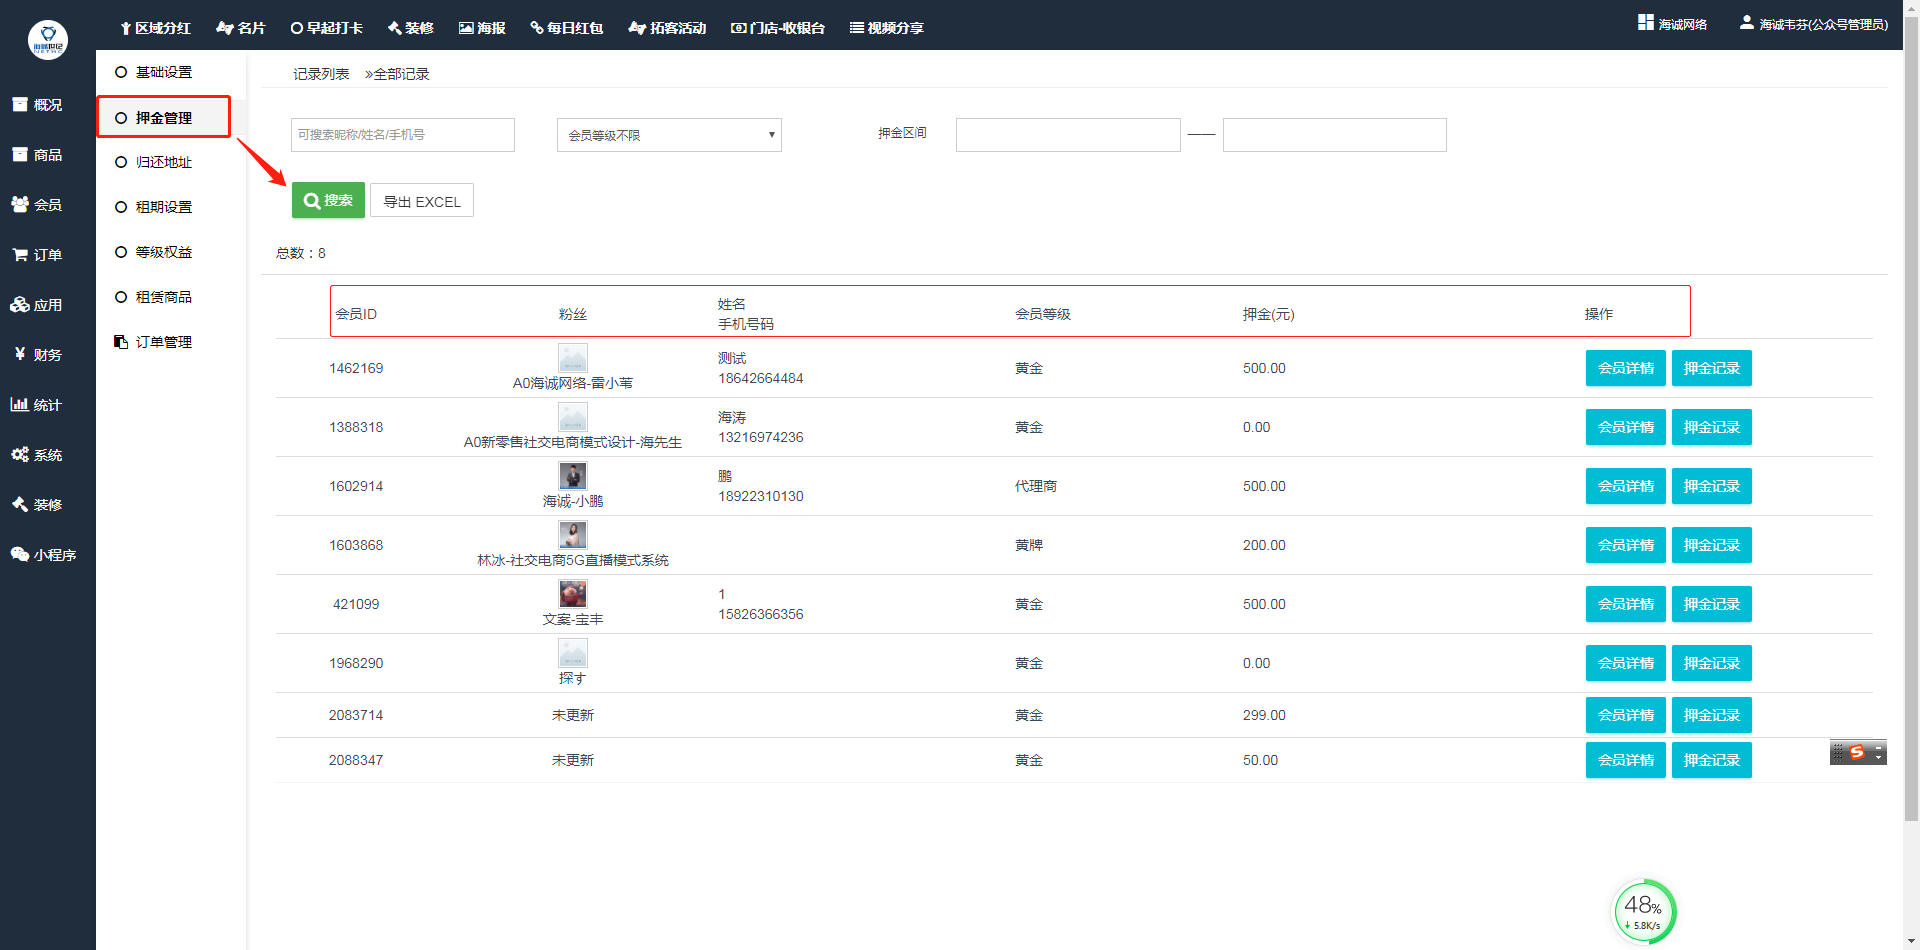The height and width of the screenshot is (950, 1920).
Task: Open the 会员 members section icon
Action: click(20, 205)
